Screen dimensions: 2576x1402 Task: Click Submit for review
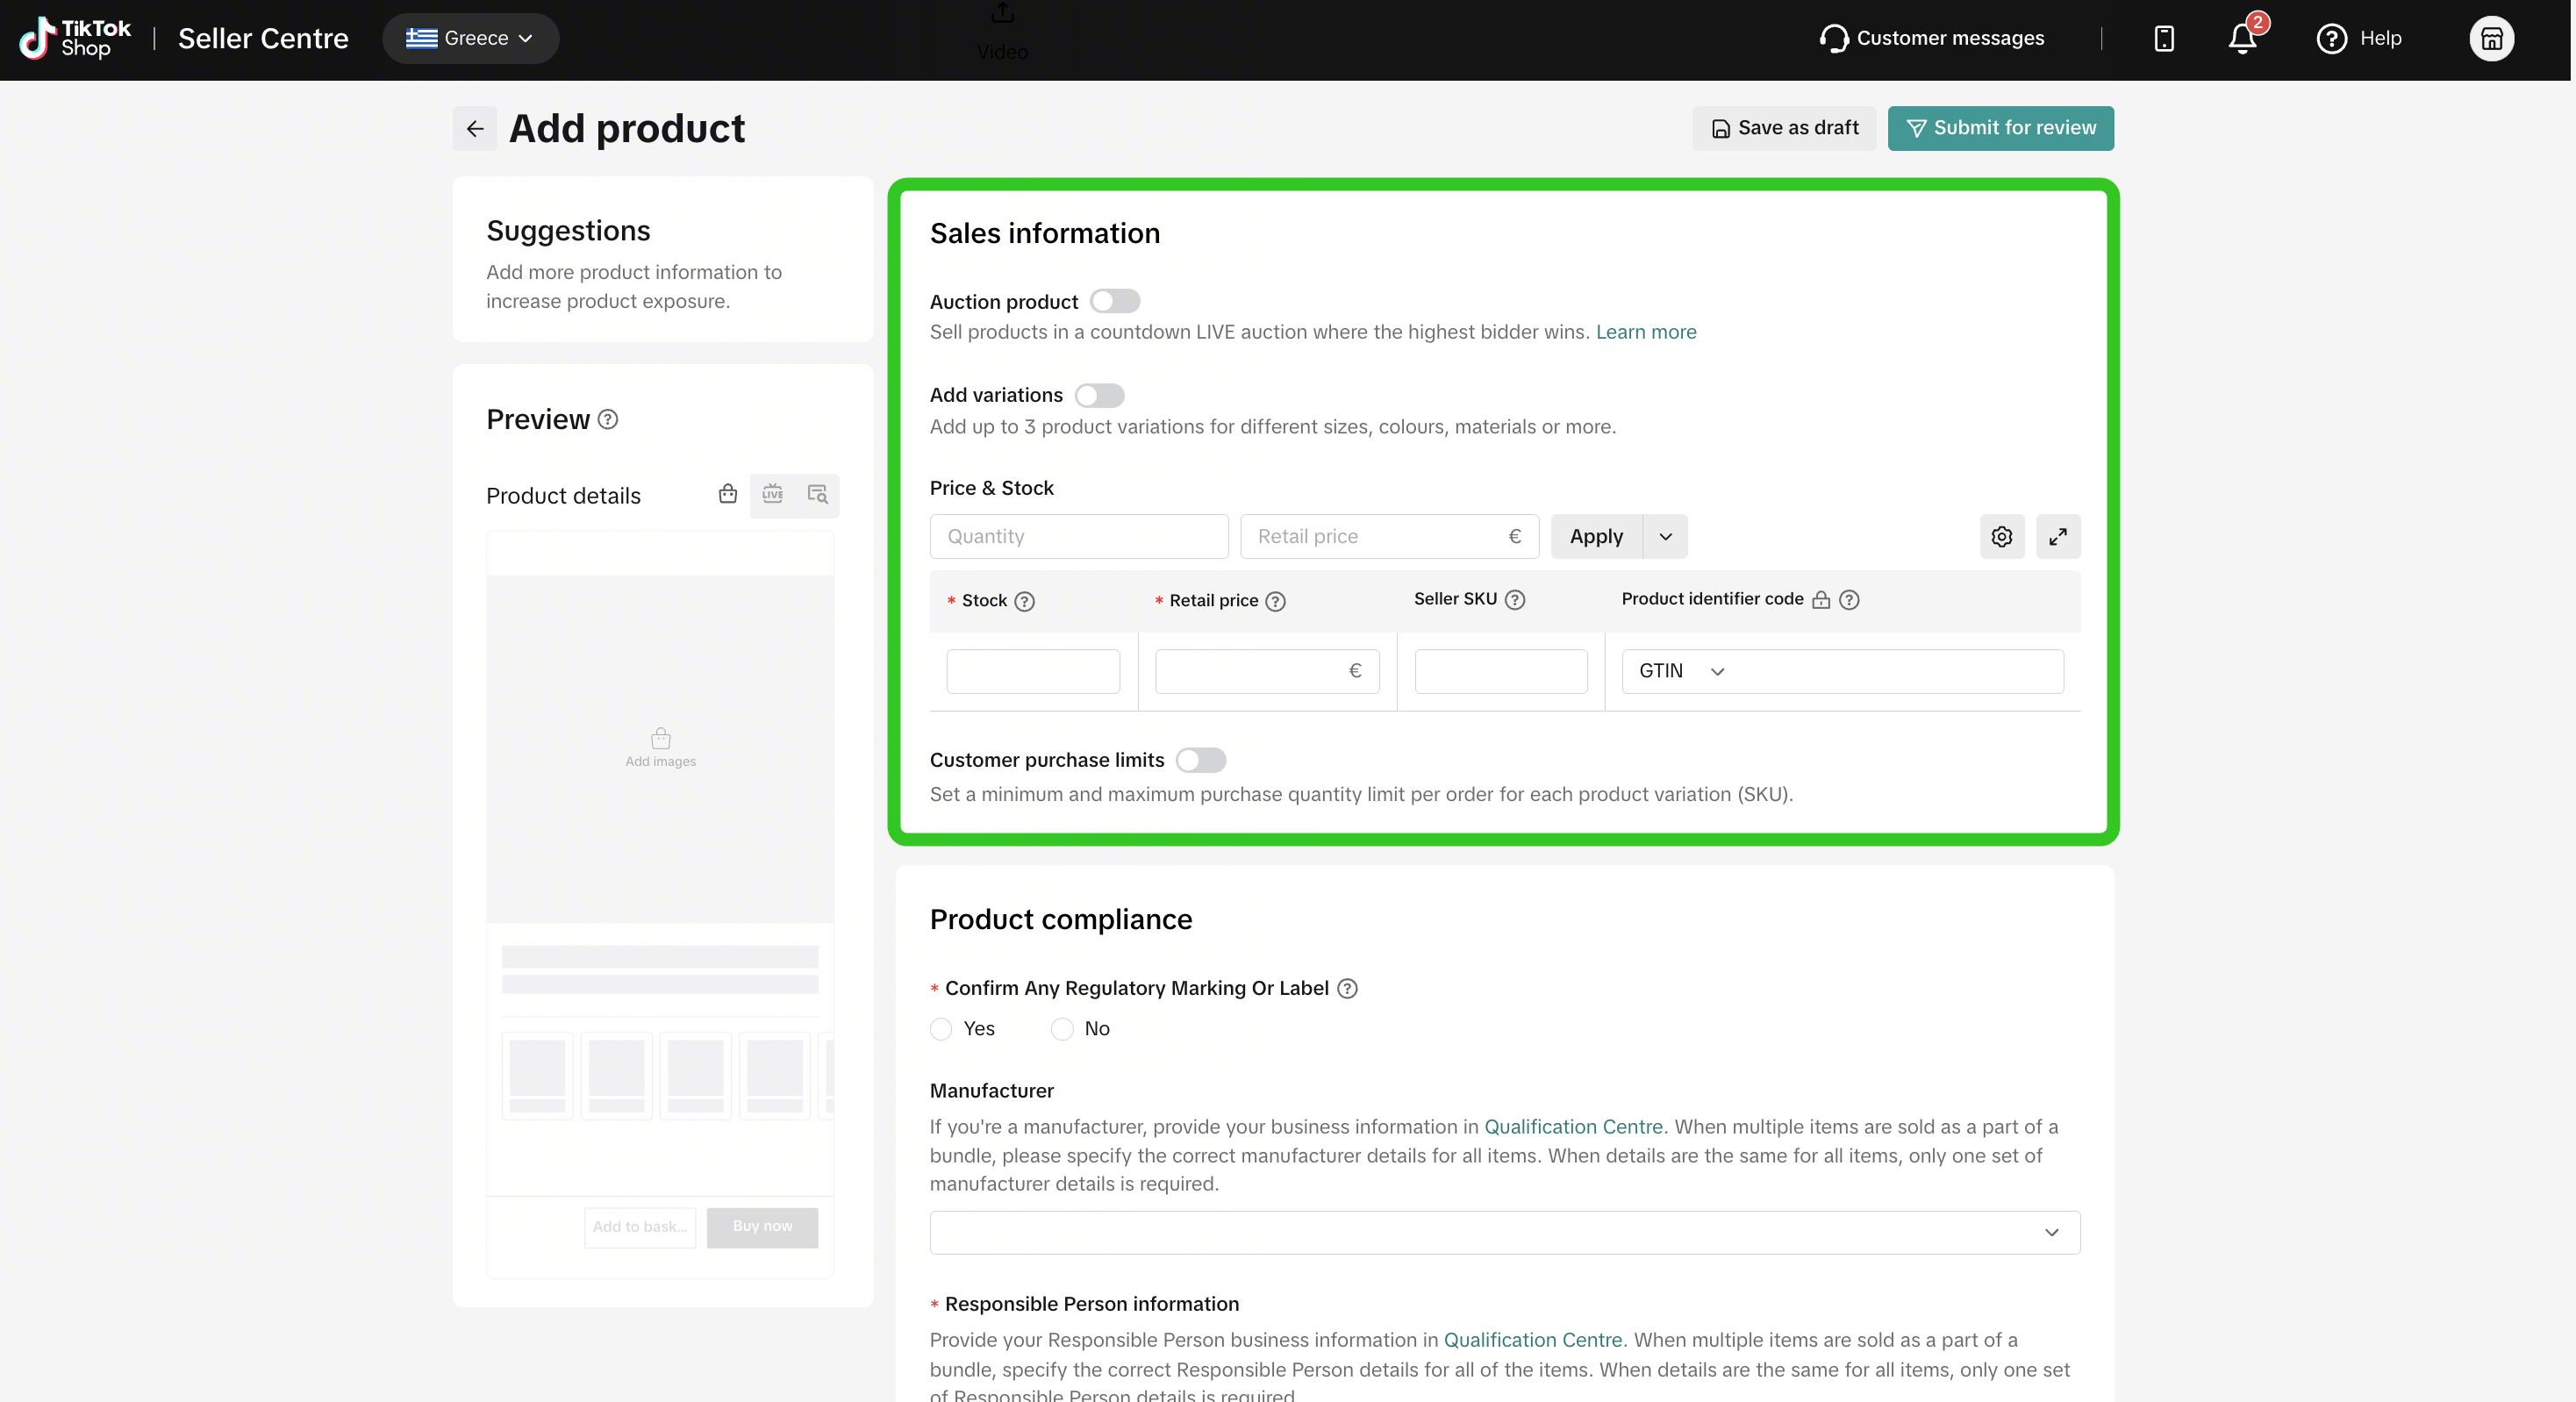pyautogui.click(x=2001, y=129)
